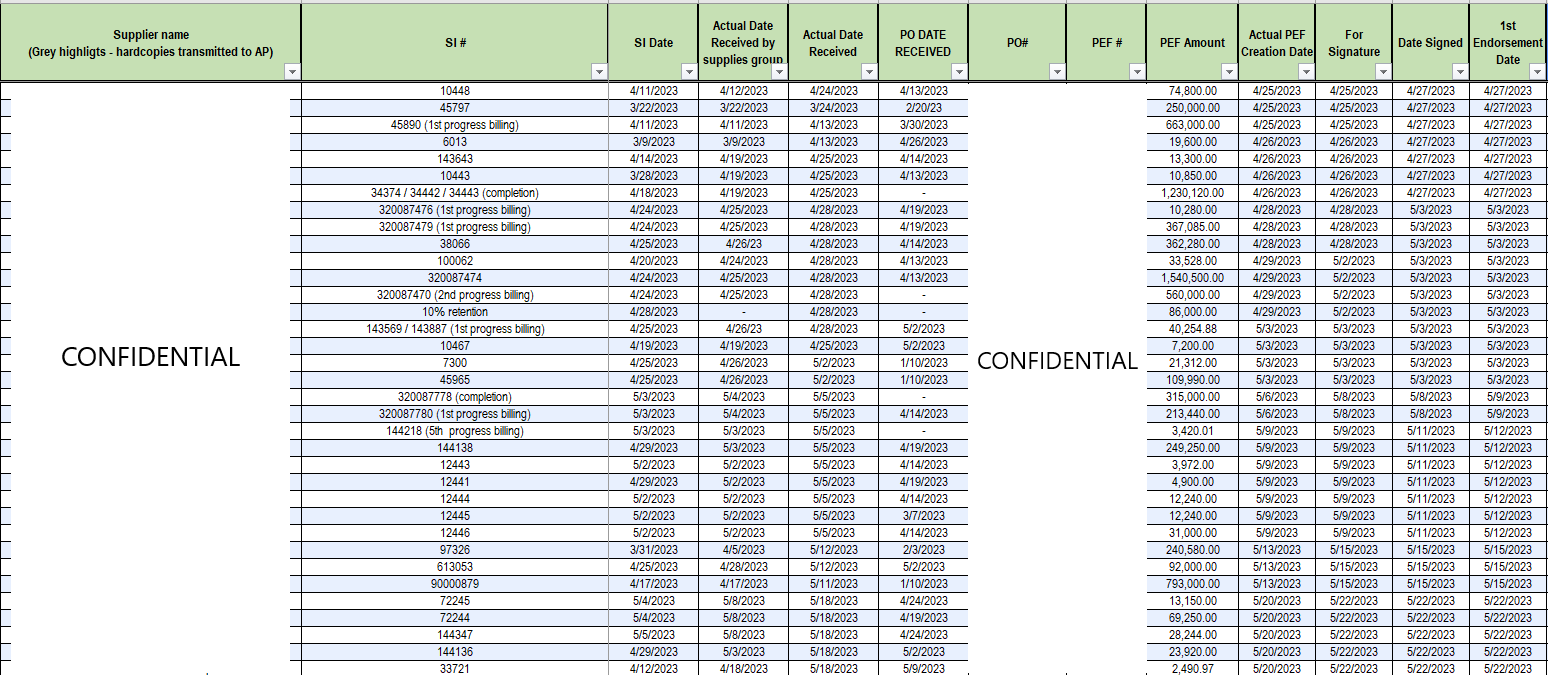Open the SI # column filter arrow
Screen dimensions: 1548x675
tap(599, 72)
